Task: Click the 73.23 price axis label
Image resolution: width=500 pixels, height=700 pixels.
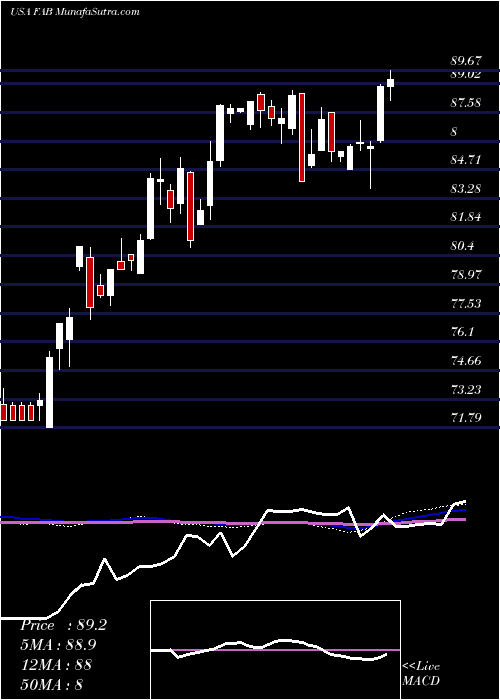Action: tap(466, 389)
